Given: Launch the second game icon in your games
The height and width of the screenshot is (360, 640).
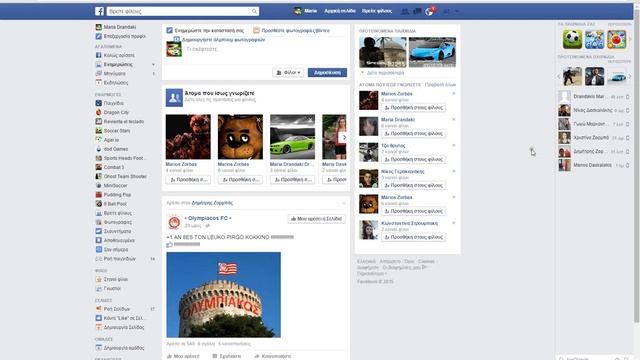Looking at the screenshot, I should tap(594, 40).
